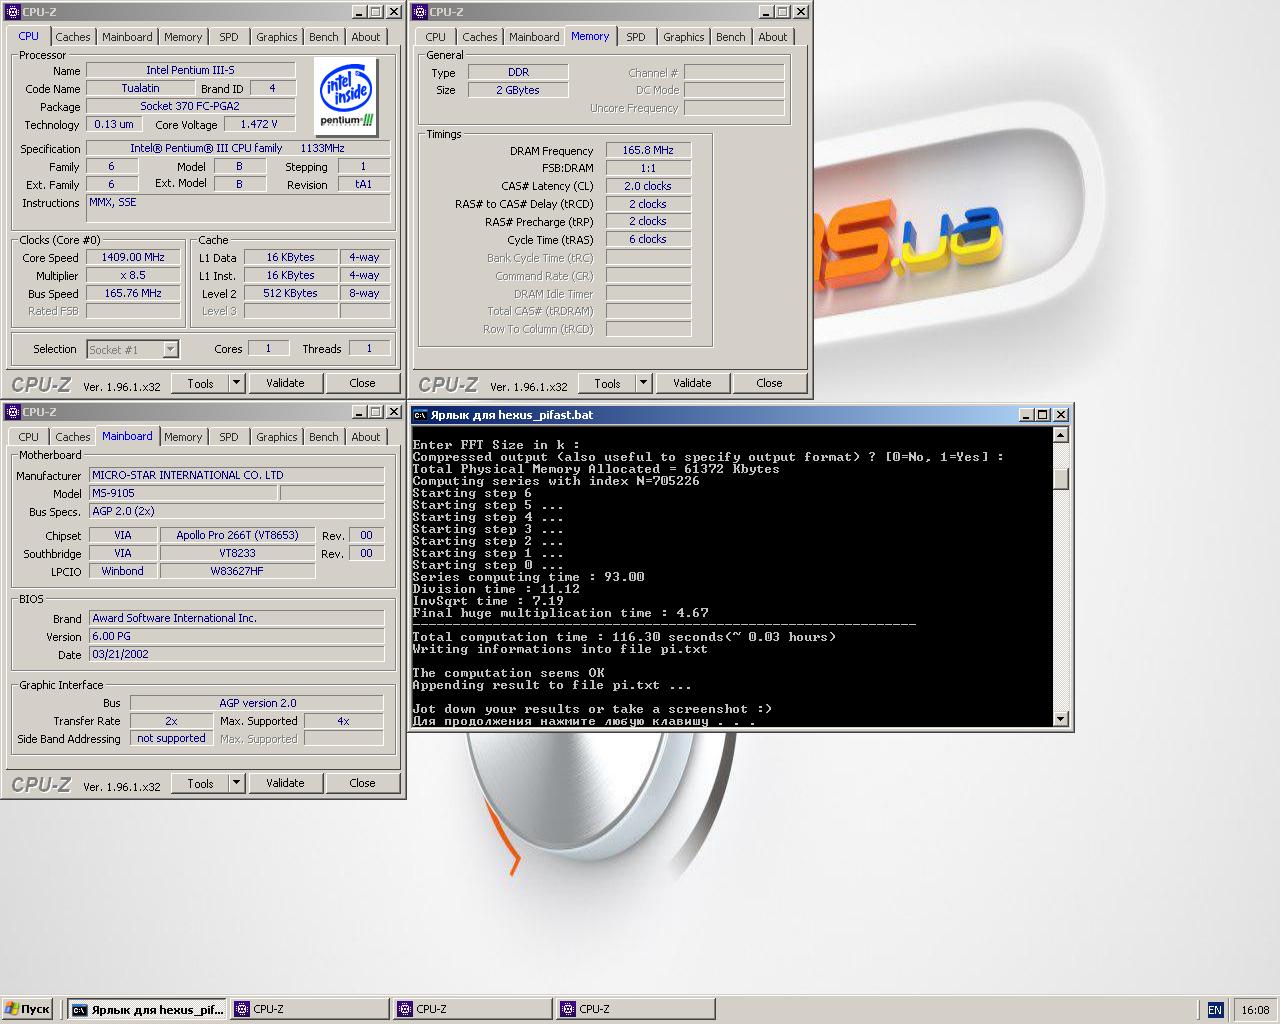Click the 165.8 MHz DRAM frequency value

(648, 150)
